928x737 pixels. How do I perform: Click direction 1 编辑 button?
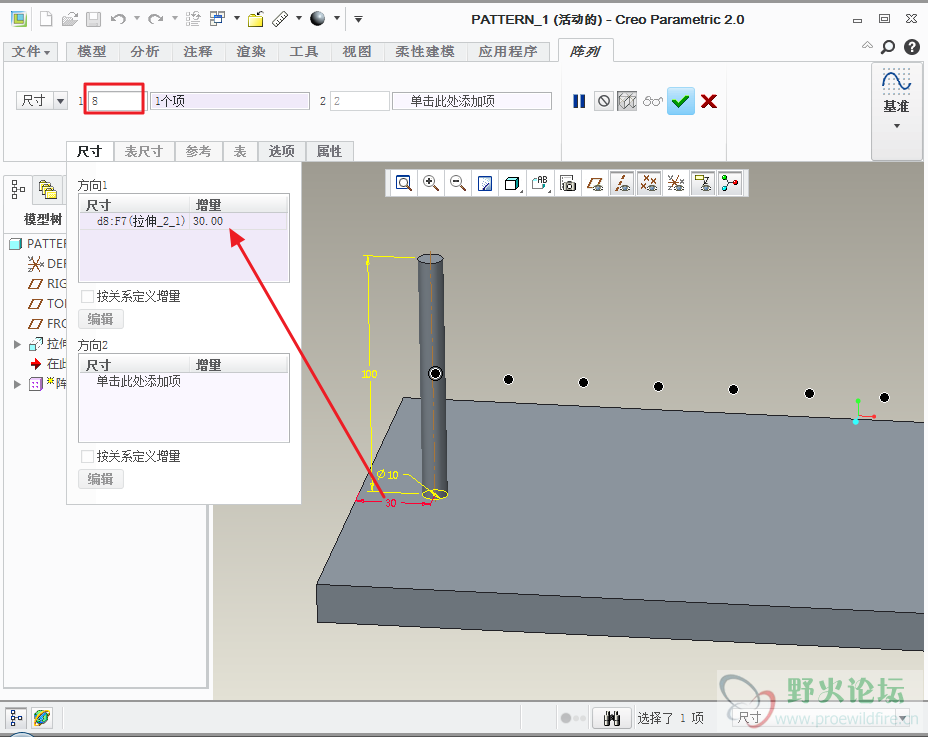click(x=101, y=319)
